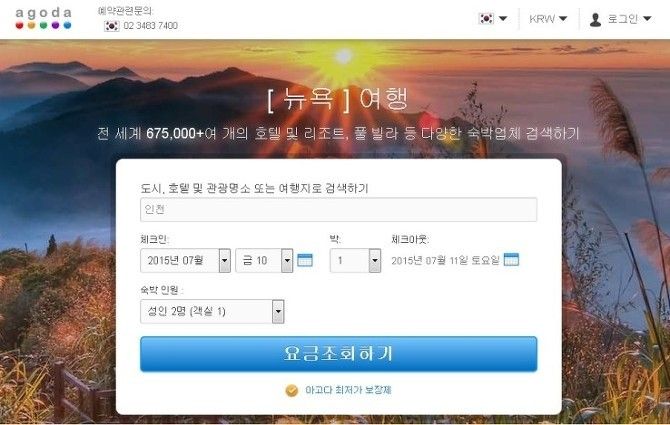Click the Korean flag beside phone number
670x425 pixels.
click(x=112, y=26)
